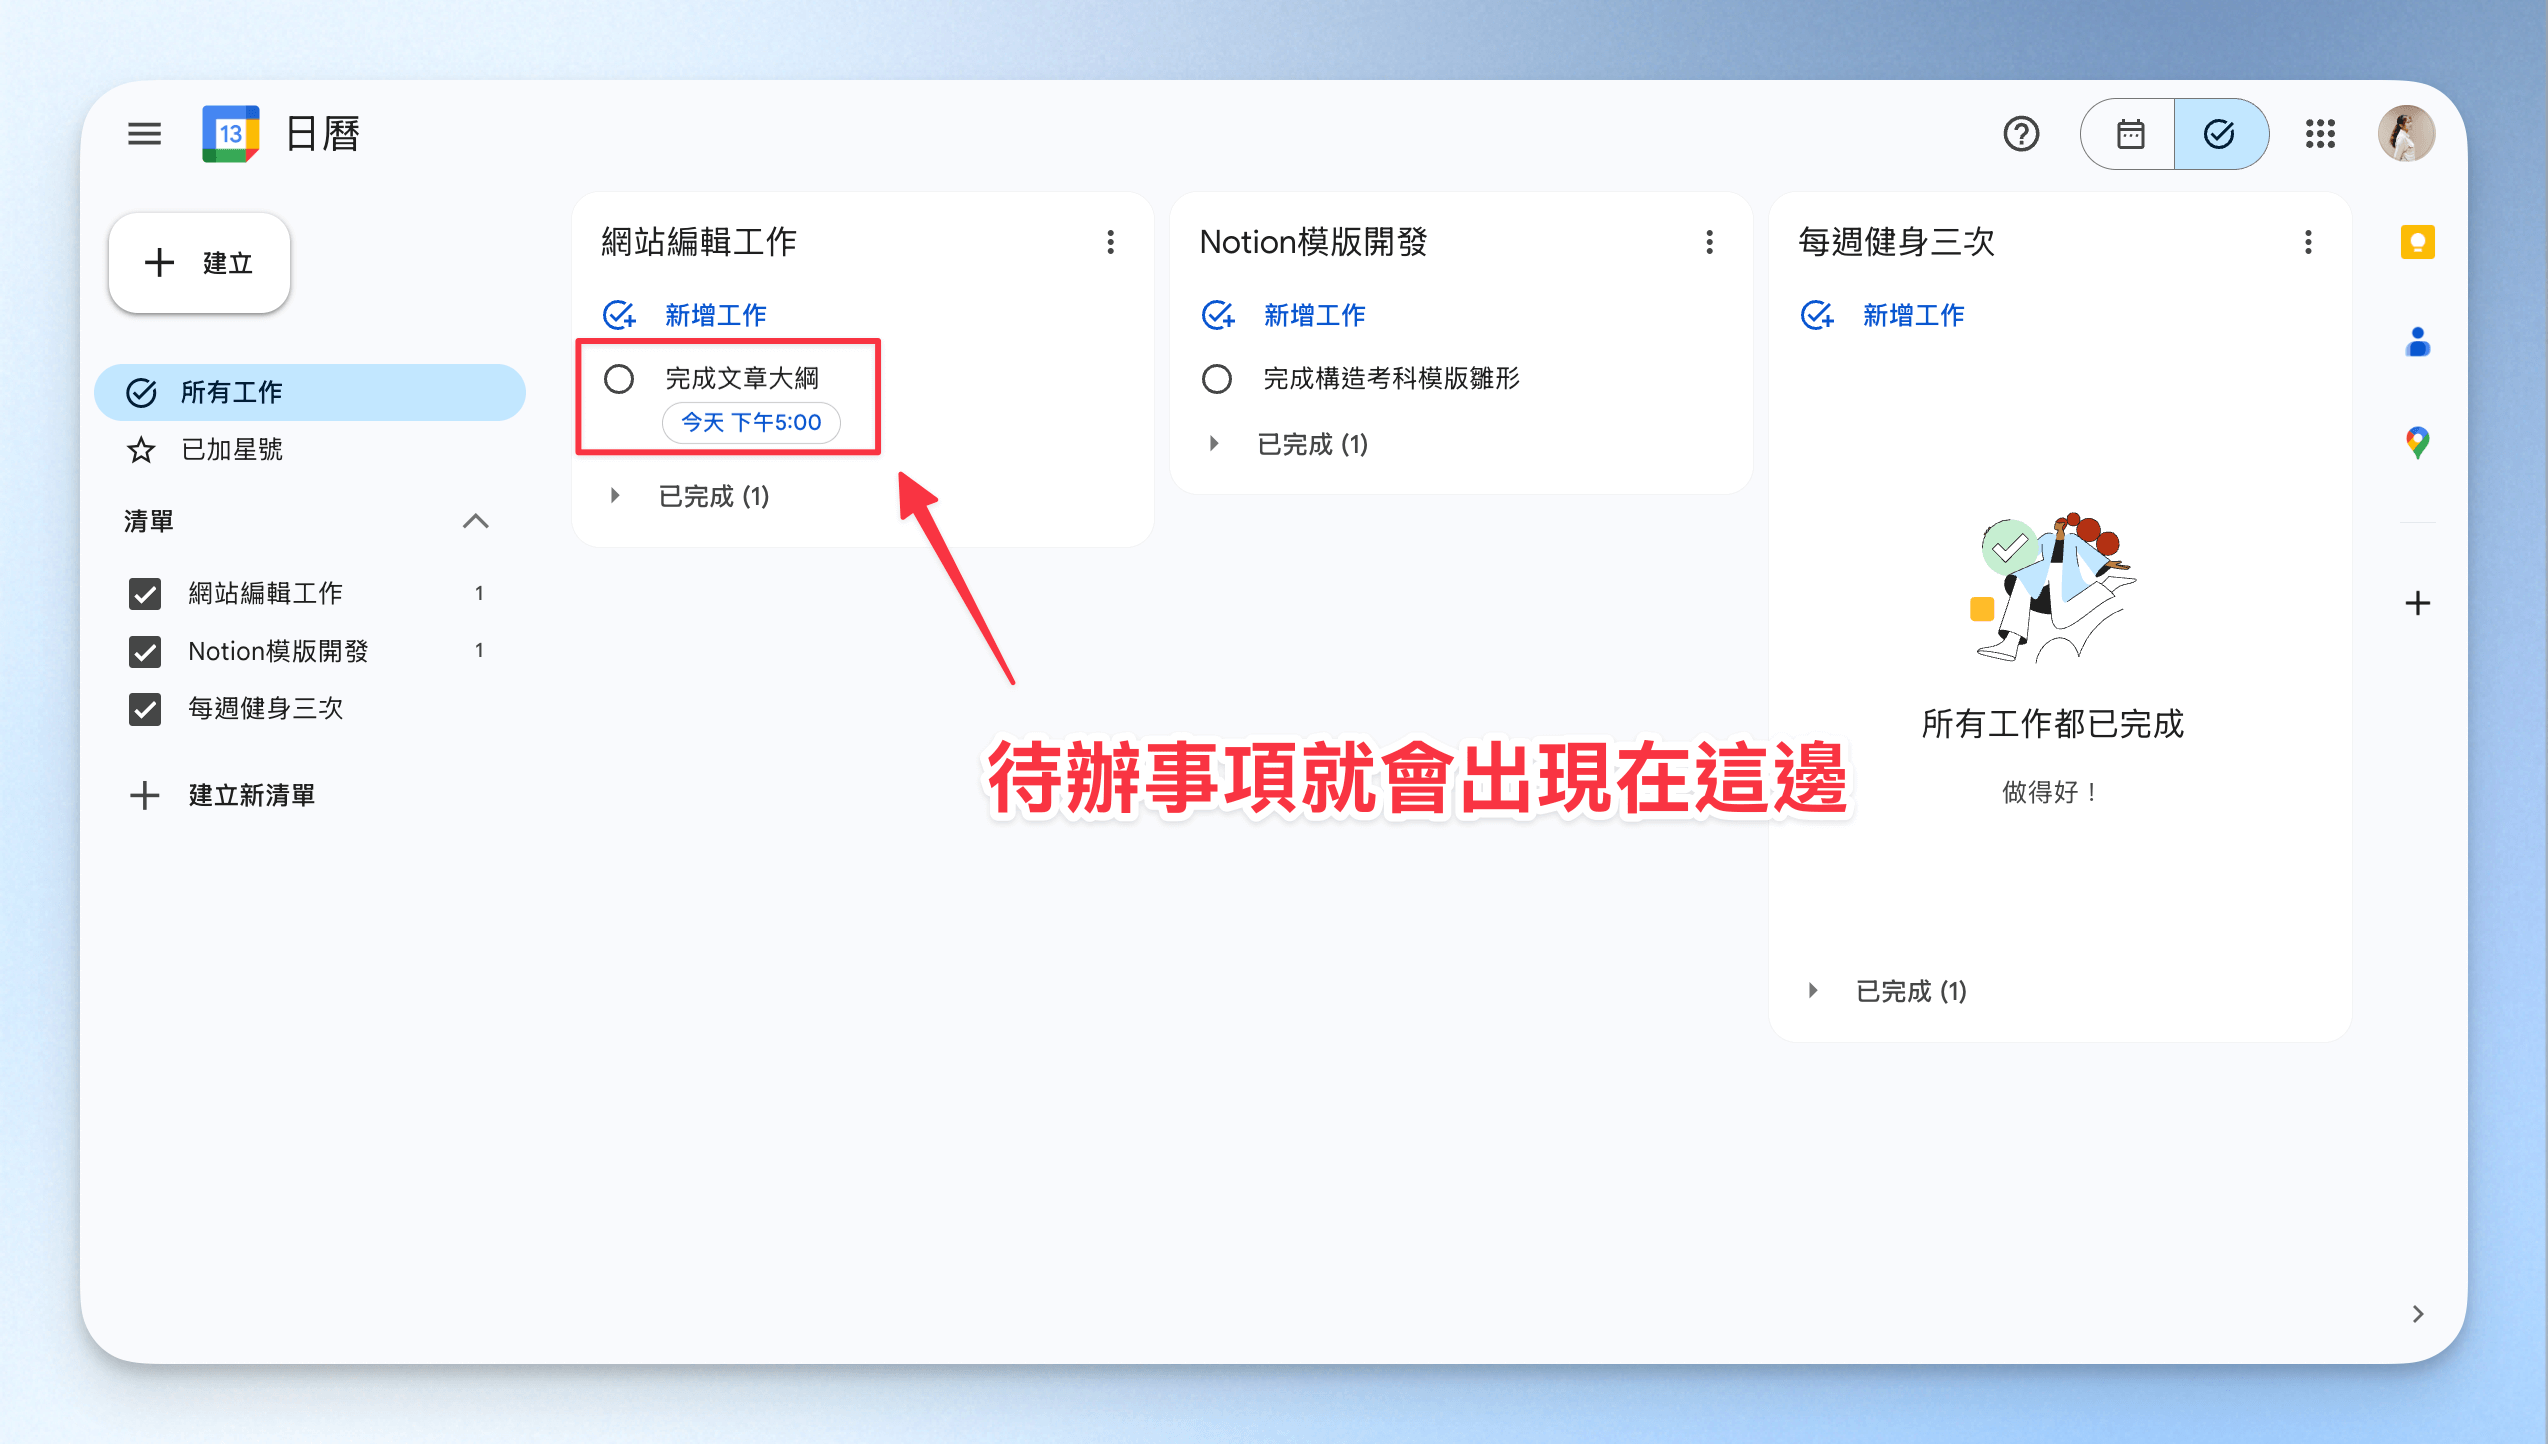Select 已加星號 in the sidebar

click(232, 450)
